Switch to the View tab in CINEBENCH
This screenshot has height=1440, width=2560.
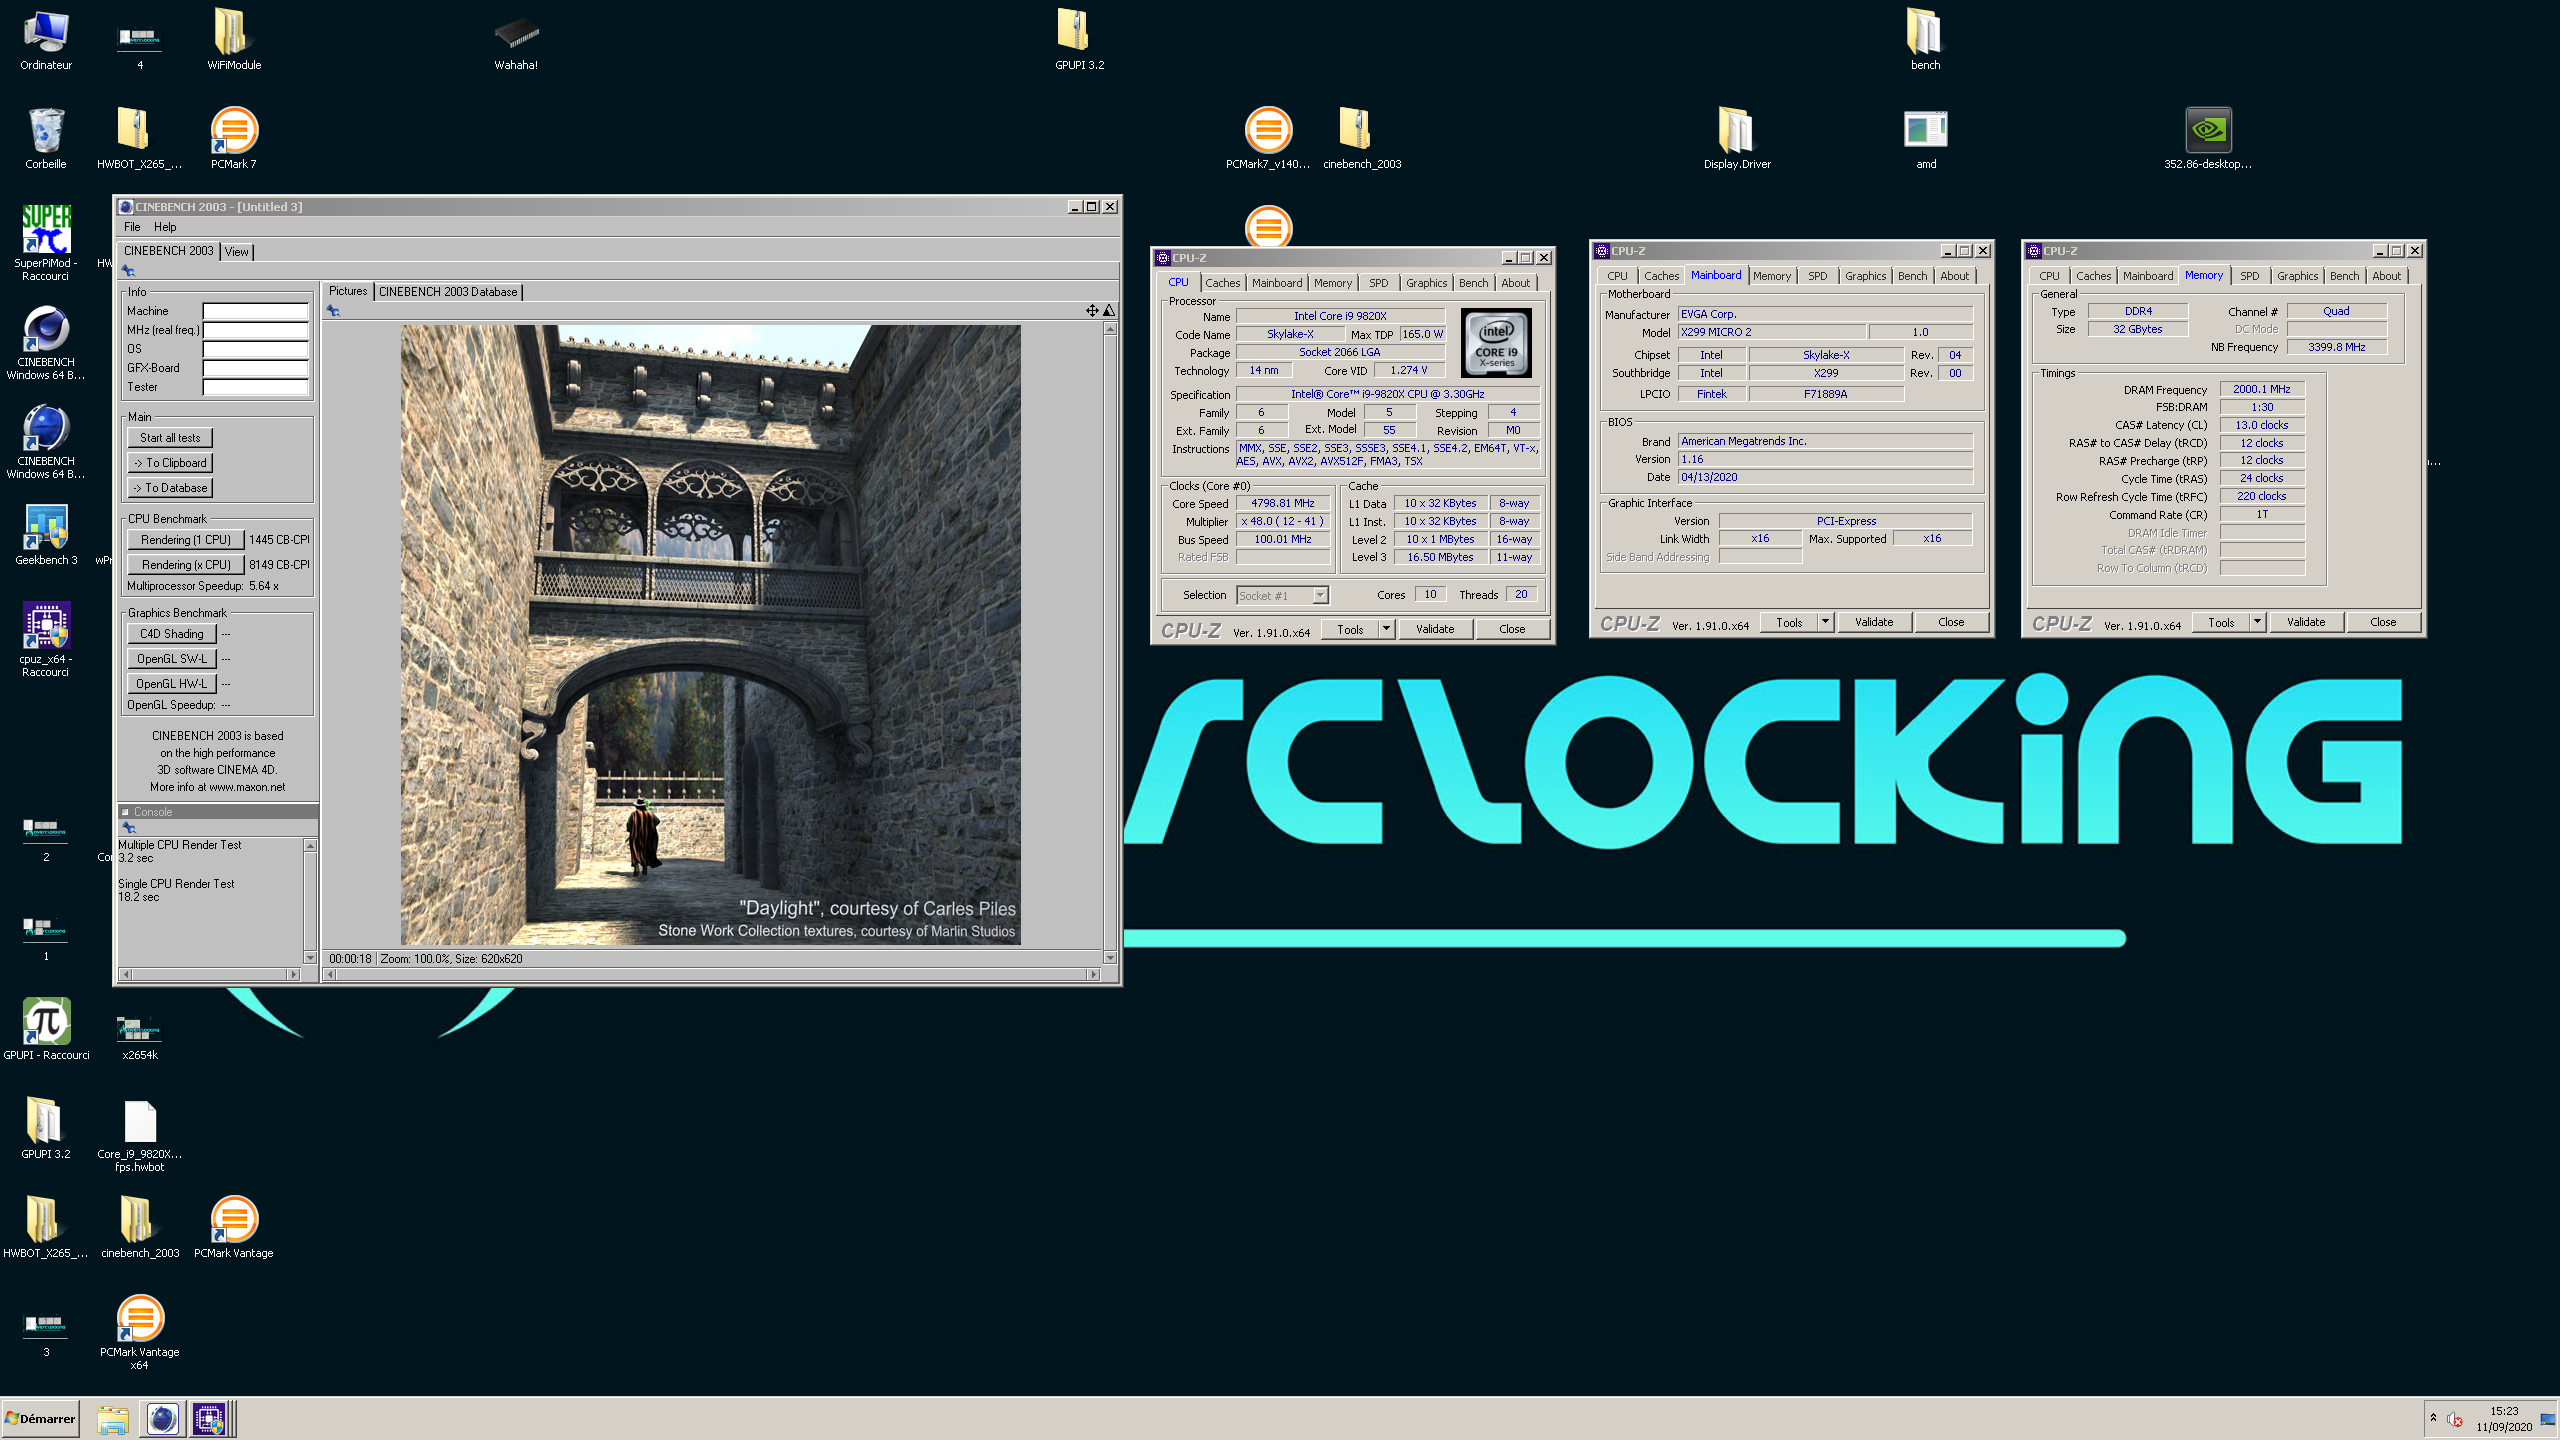(x=237, y=252)
